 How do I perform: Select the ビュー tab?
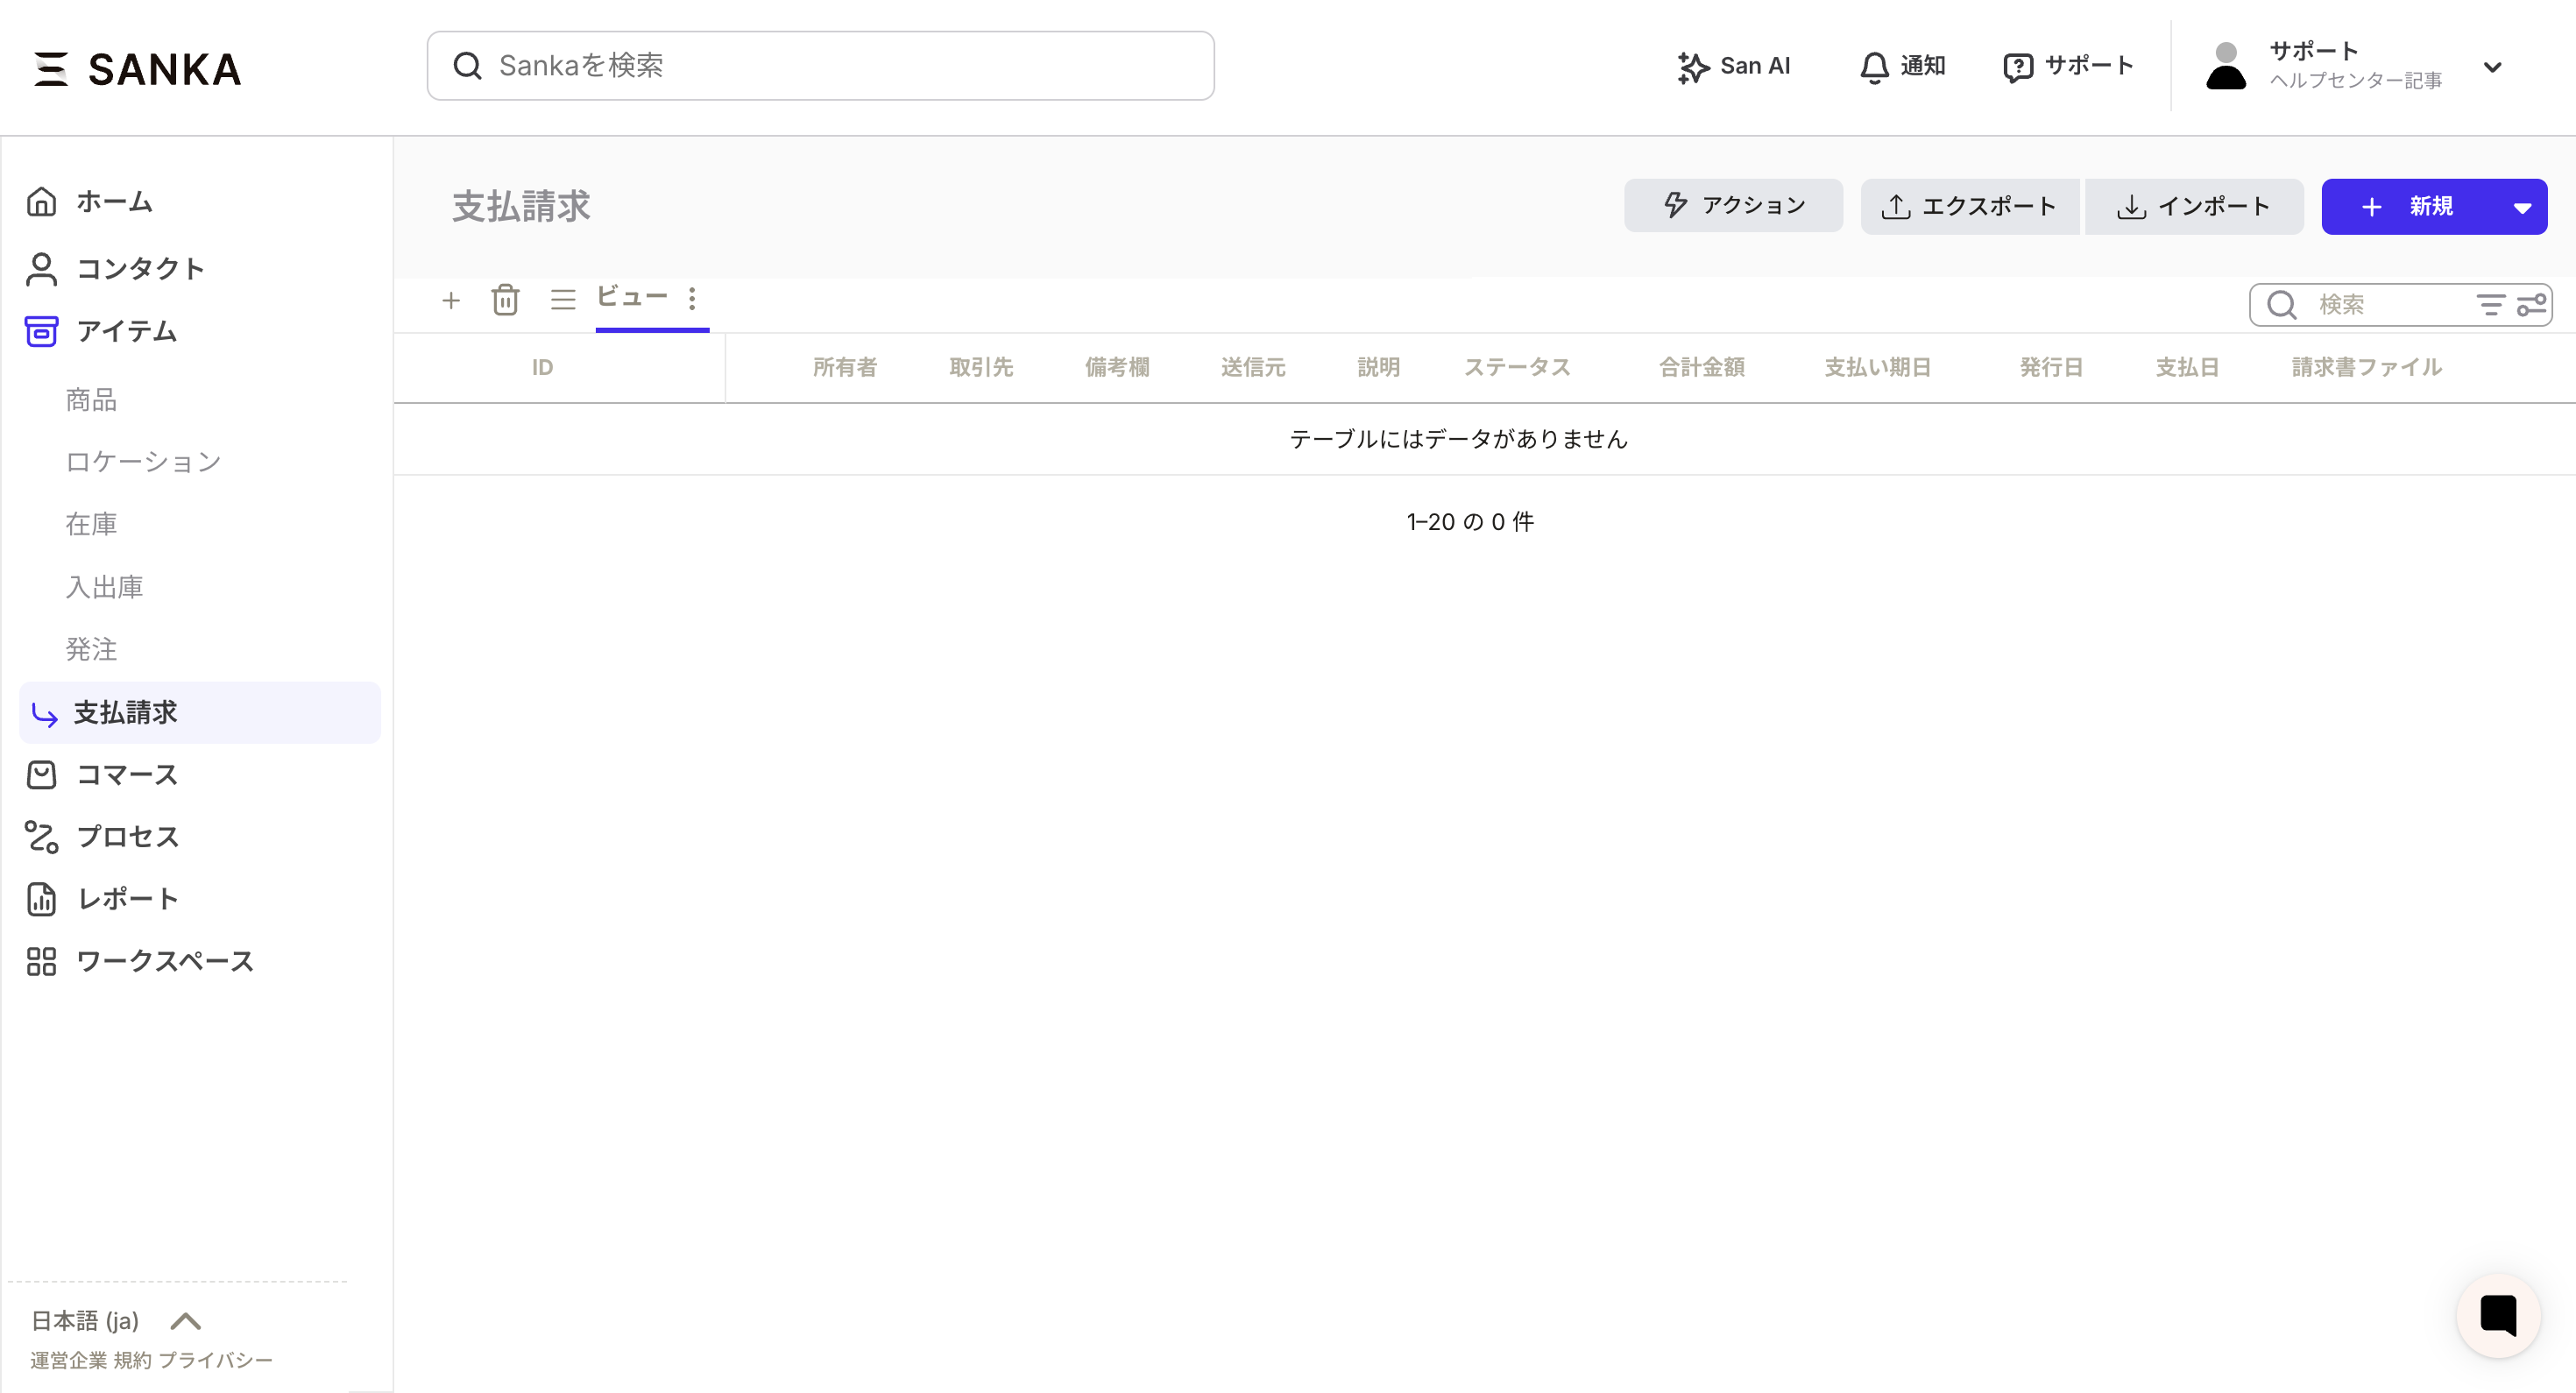pos(632,297)
